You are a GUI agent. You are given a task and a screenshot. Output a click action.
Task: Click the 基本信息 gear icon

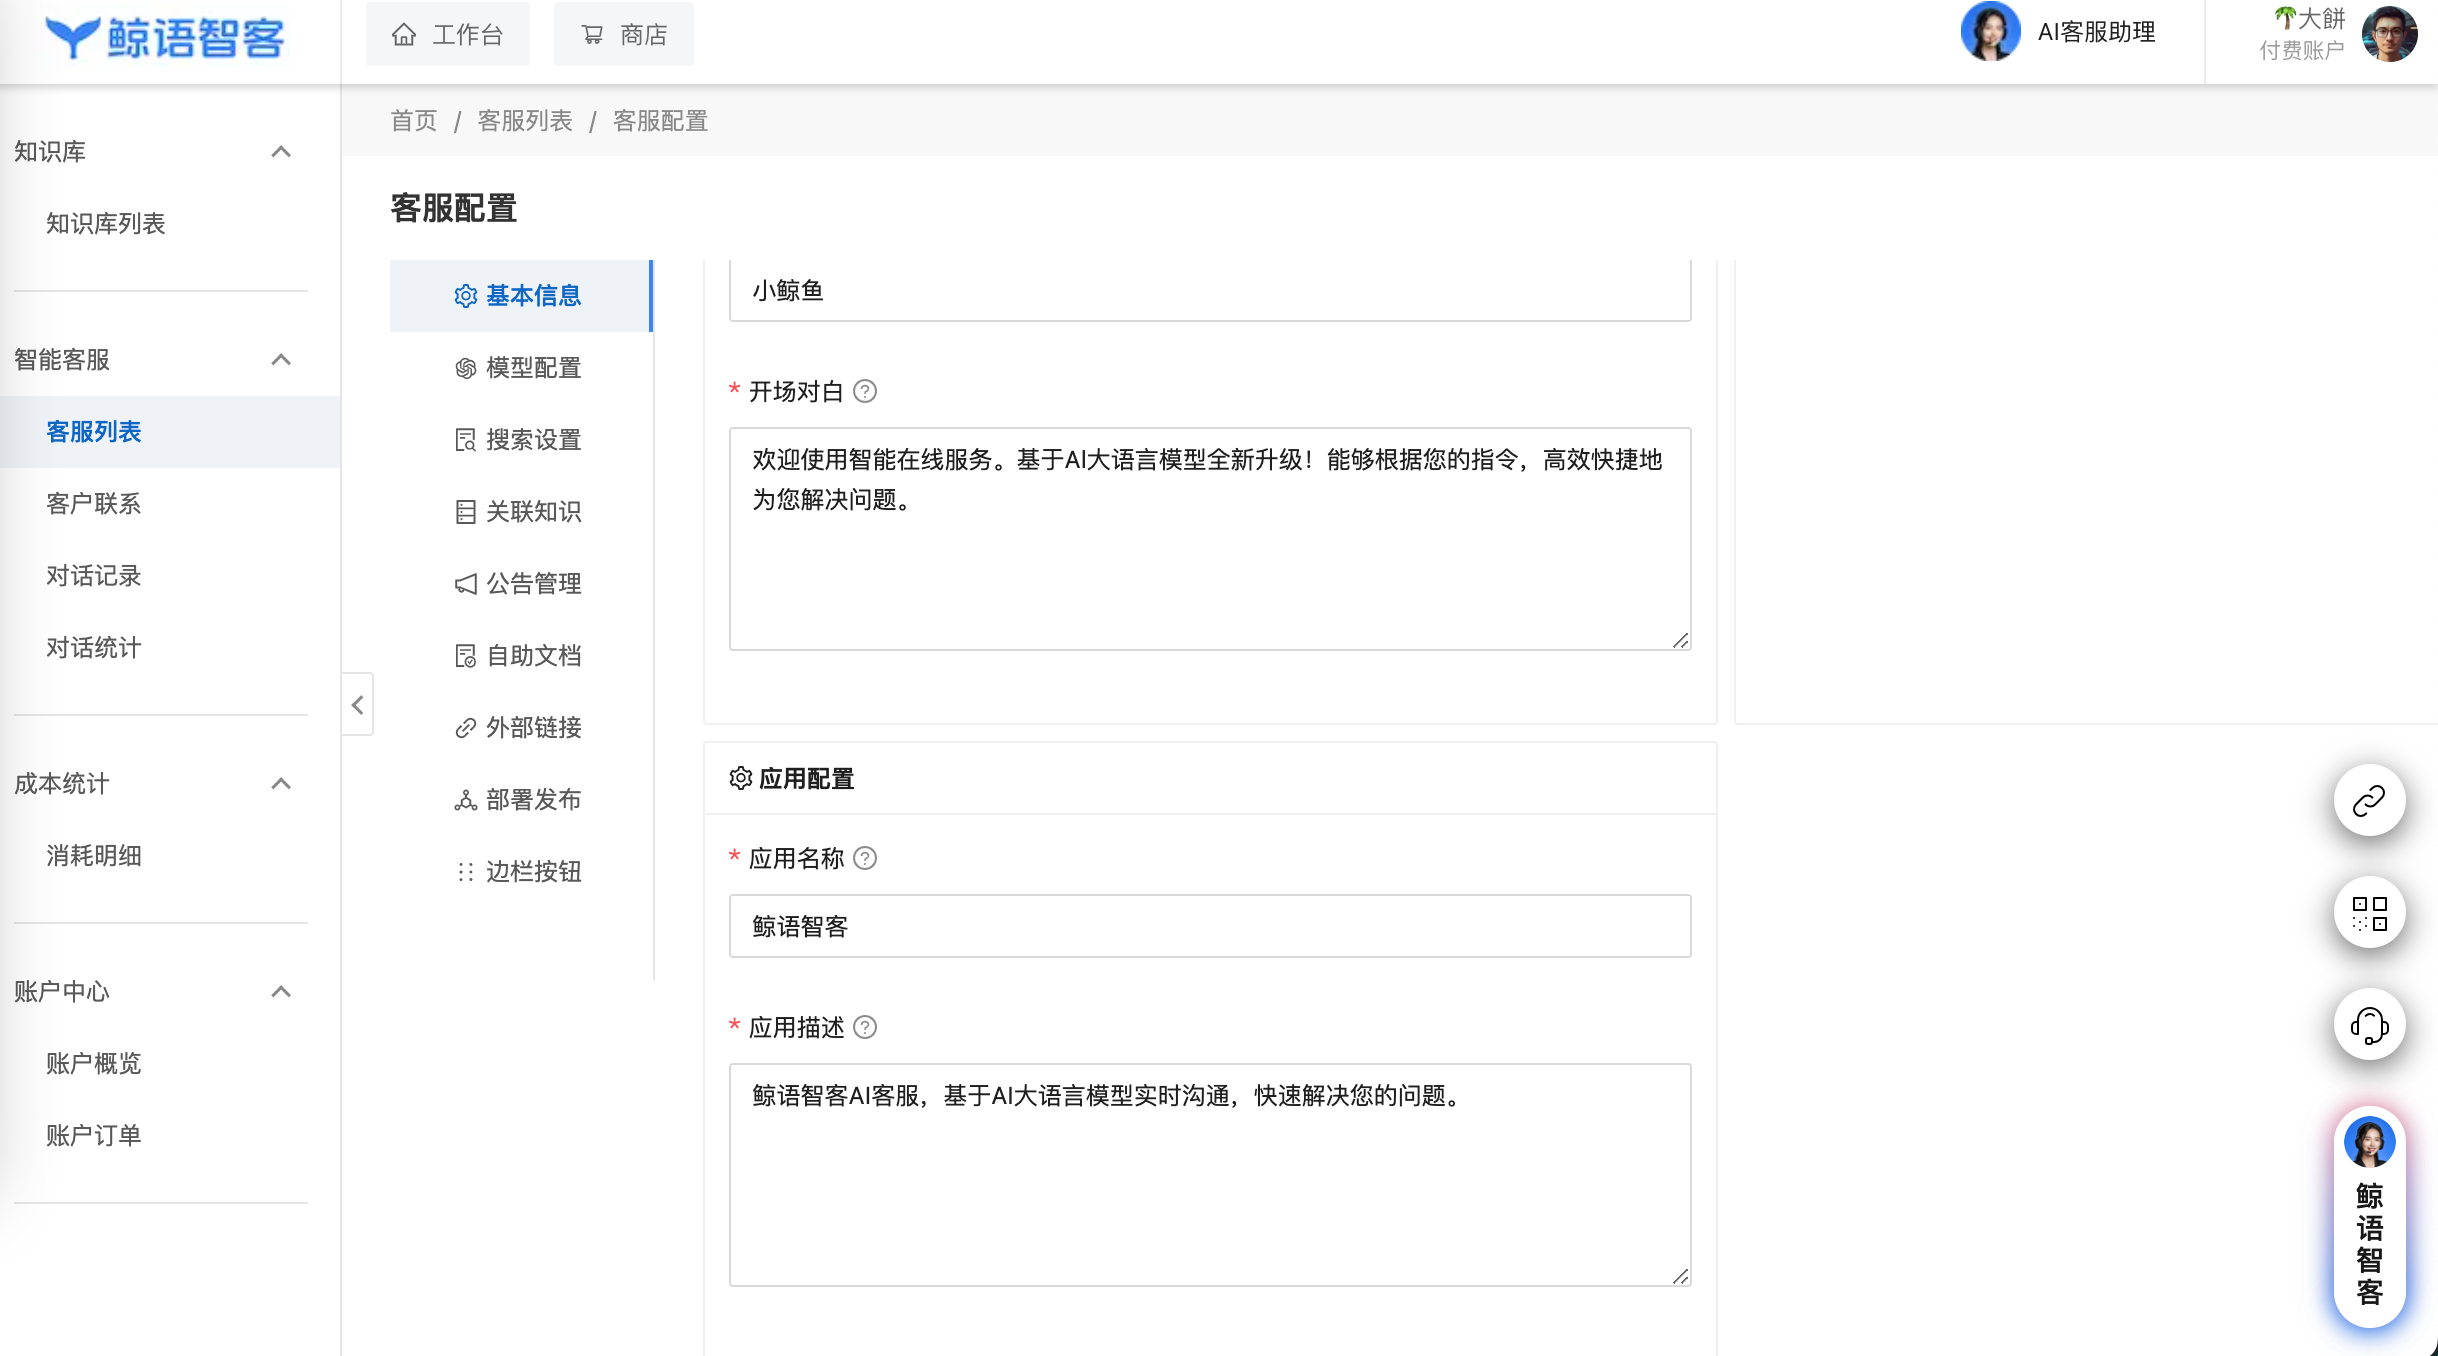click(x=465, y=296)
